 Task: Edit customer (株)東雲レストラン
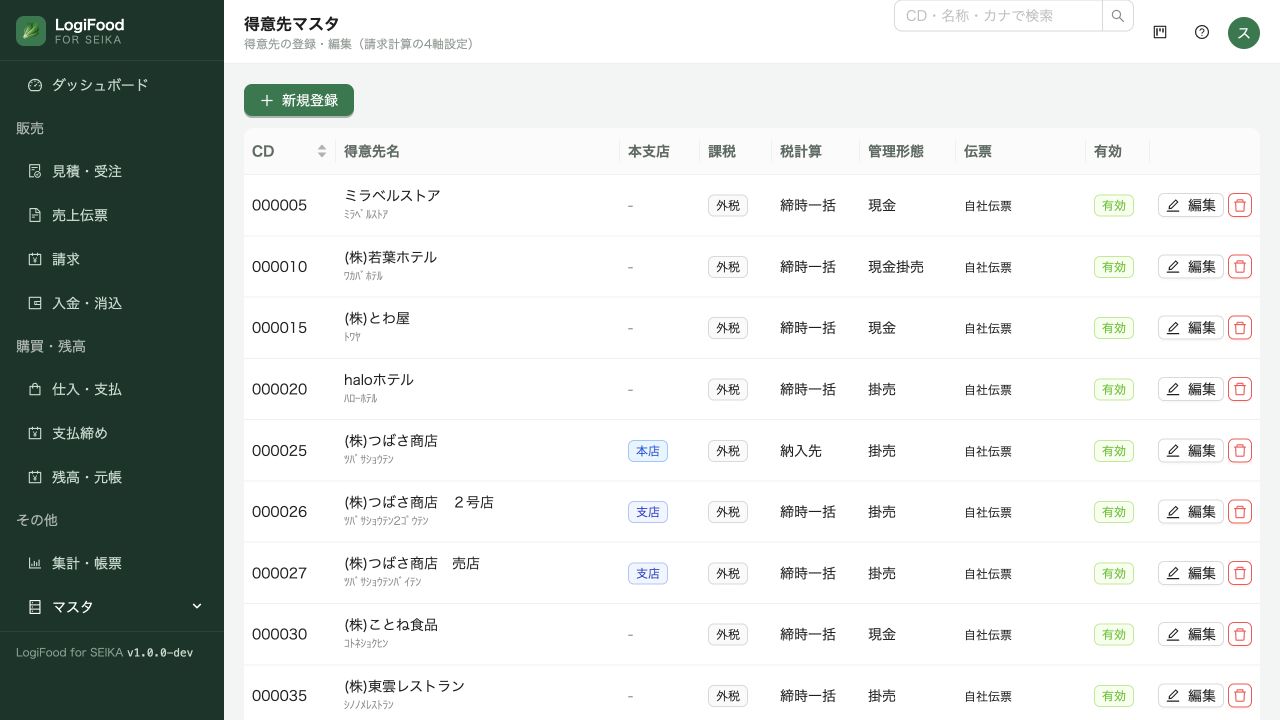[x=1191, y=695]
